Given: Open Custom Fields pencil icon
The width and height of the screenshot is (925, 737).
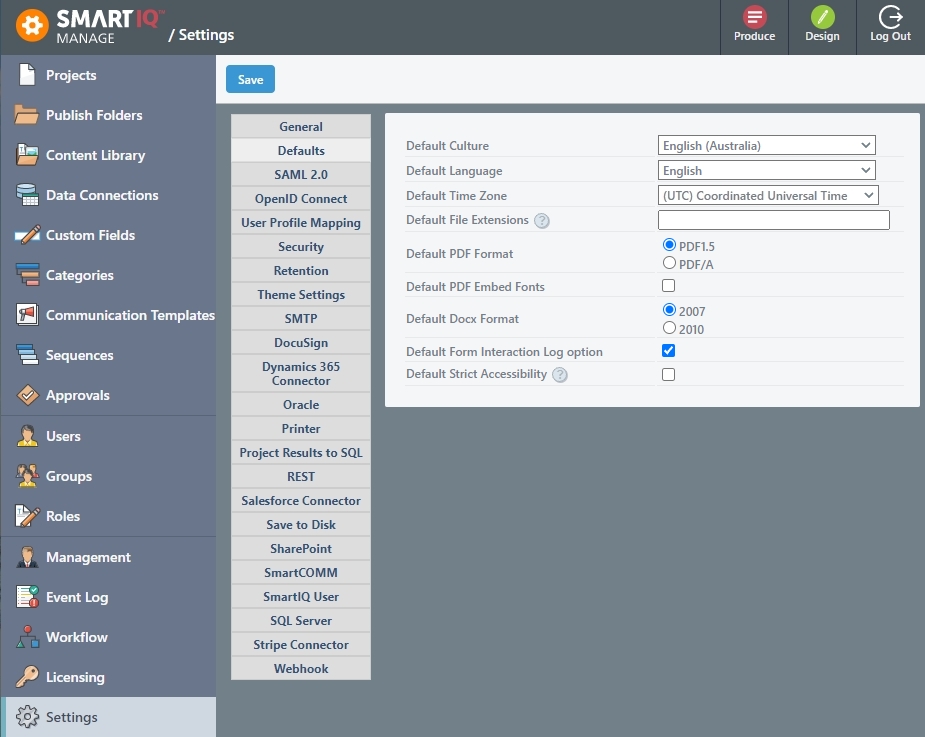Looking at the screenshot, I should pos(27,235).
